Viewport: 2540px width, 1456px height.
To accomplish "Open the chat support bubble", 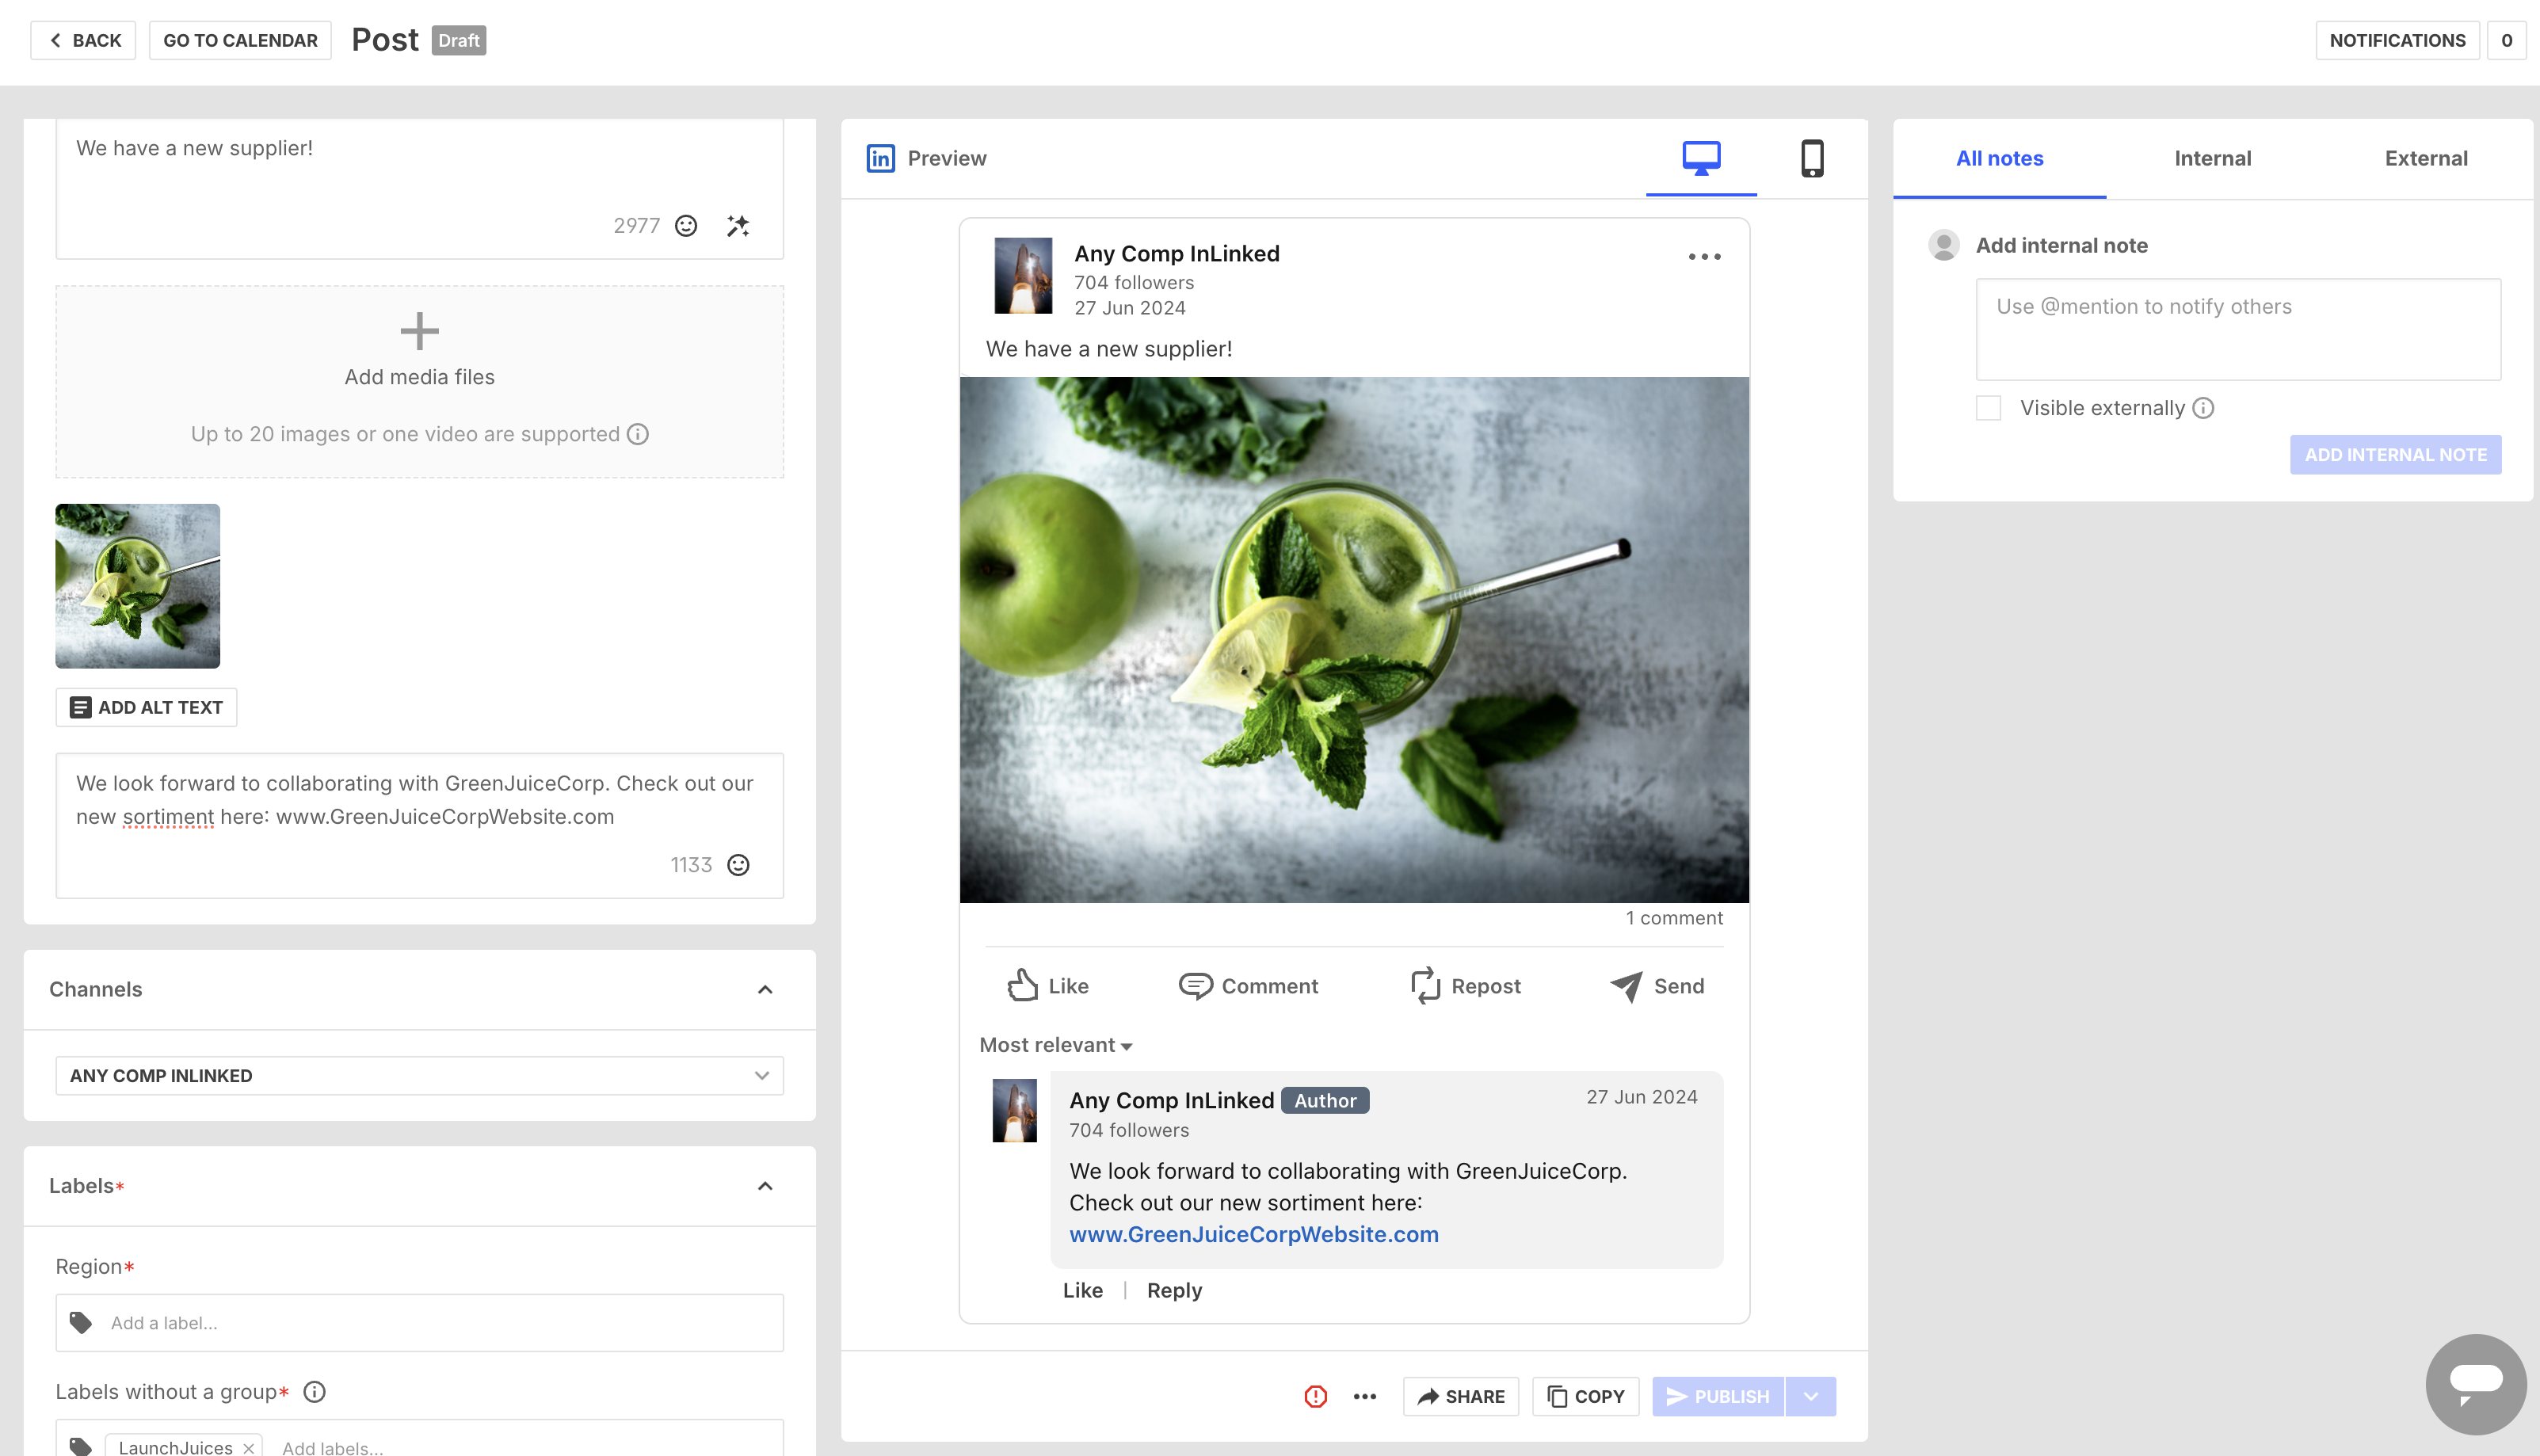I will [2476, 1384].
